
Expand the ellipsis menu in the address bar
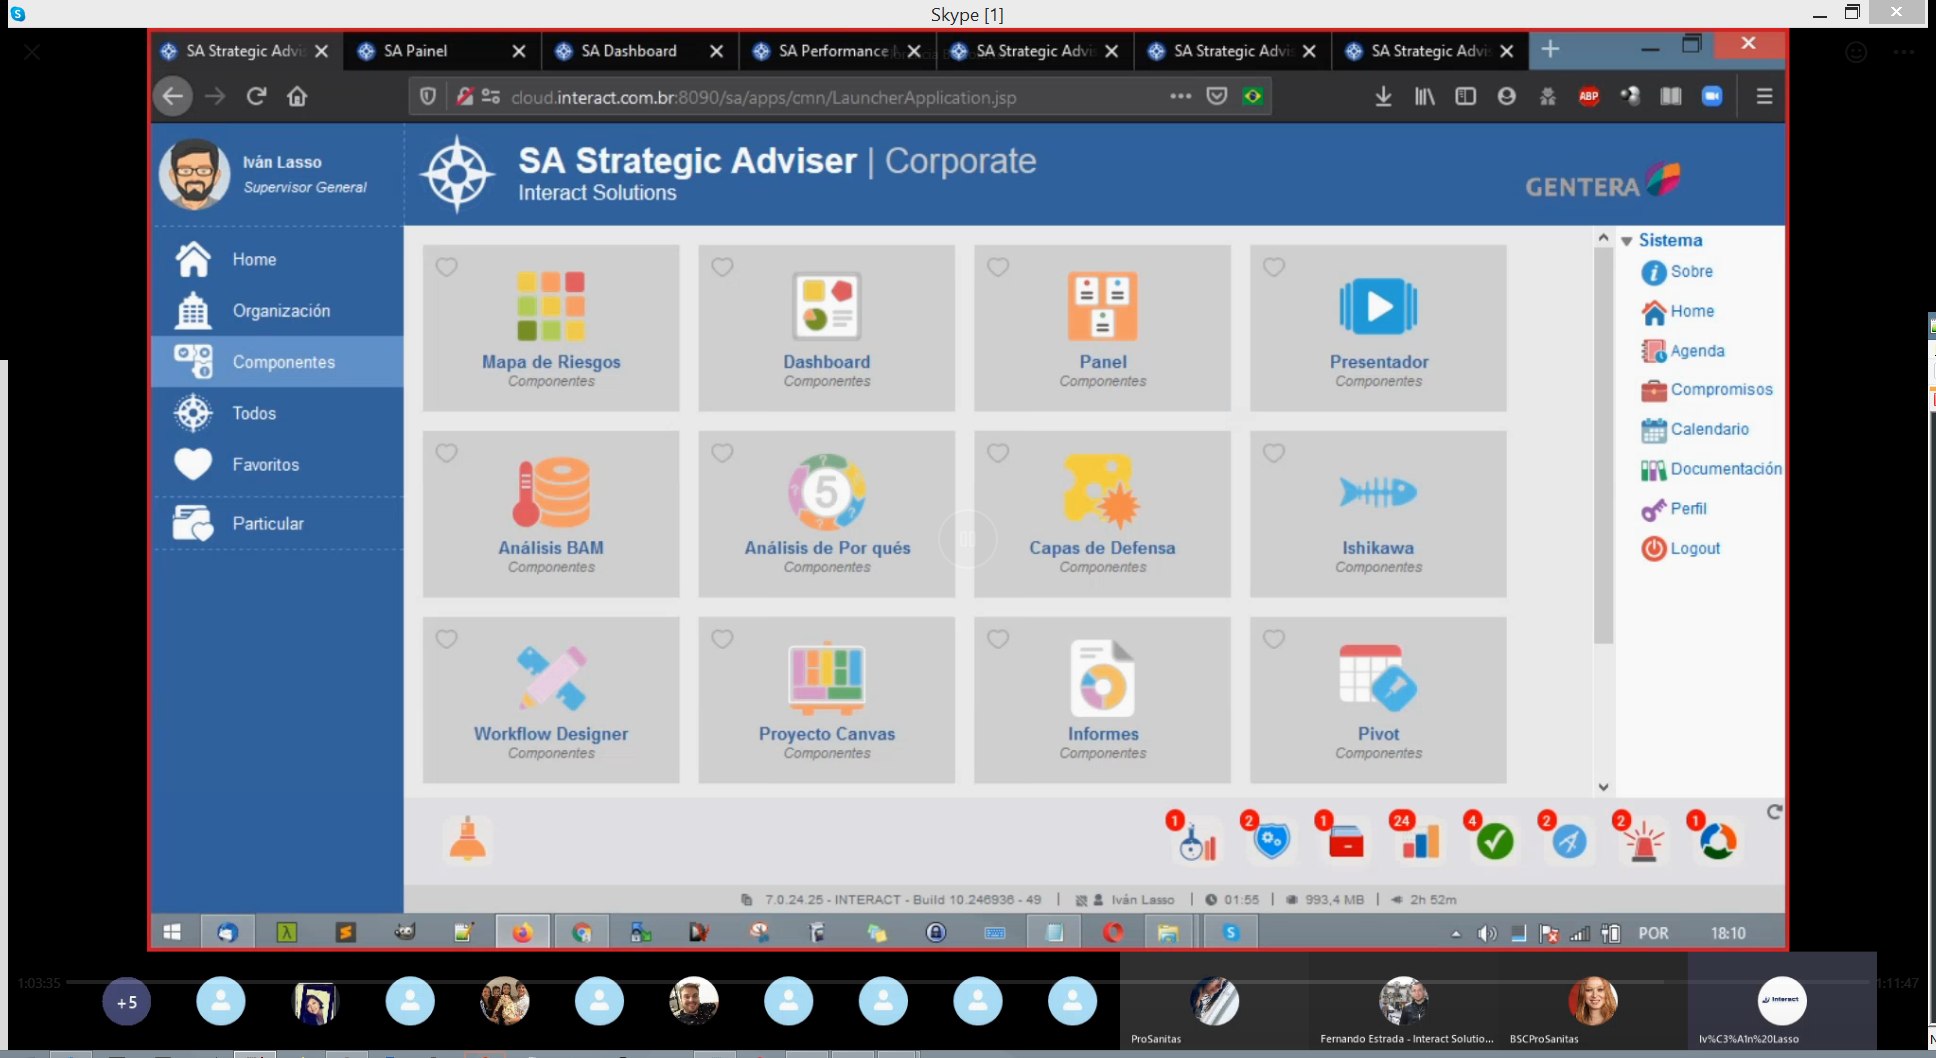(x=1179, y=96)
